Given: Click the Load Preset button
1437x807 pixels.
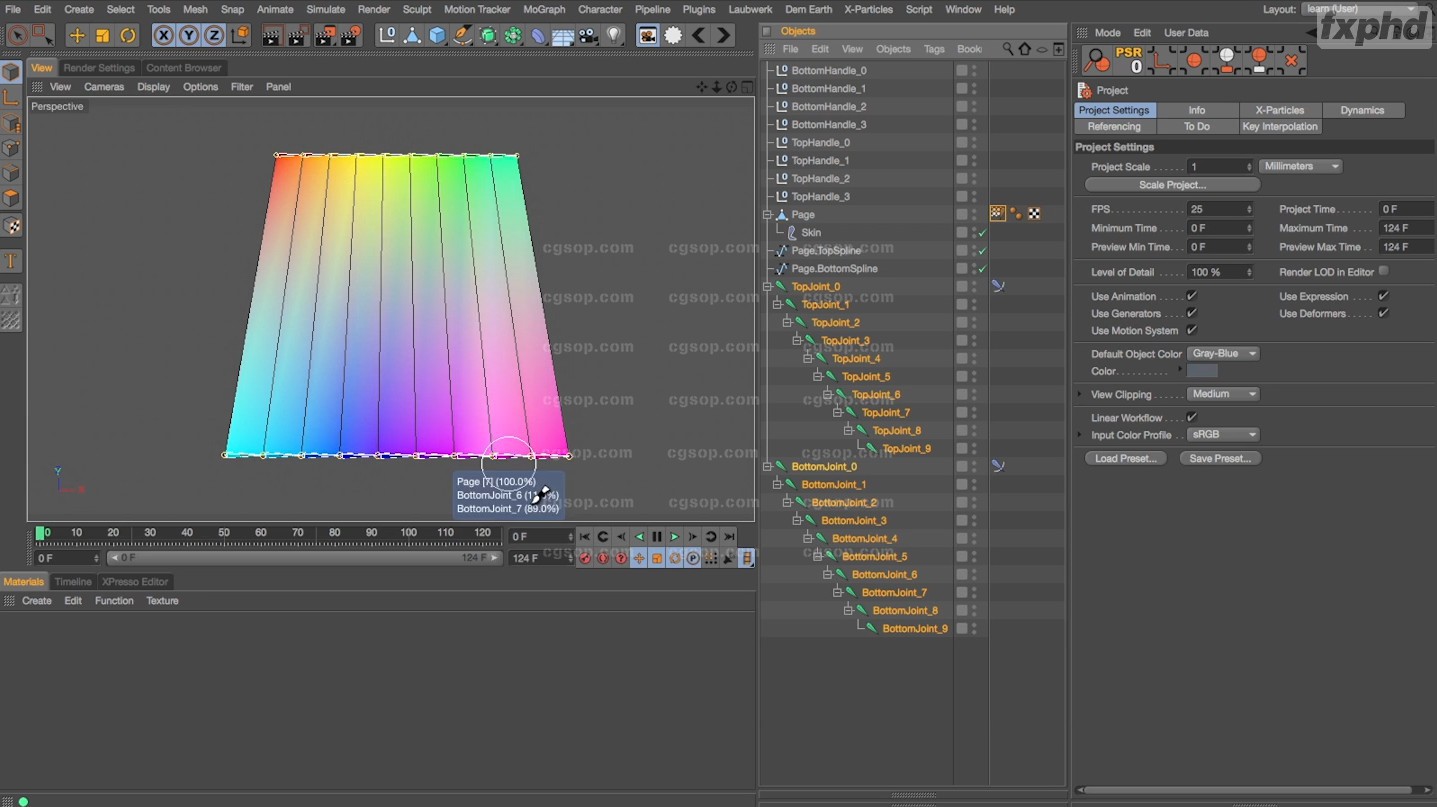Looking at the screenshot, I should pyautogui.click(x=1125, y=458).
